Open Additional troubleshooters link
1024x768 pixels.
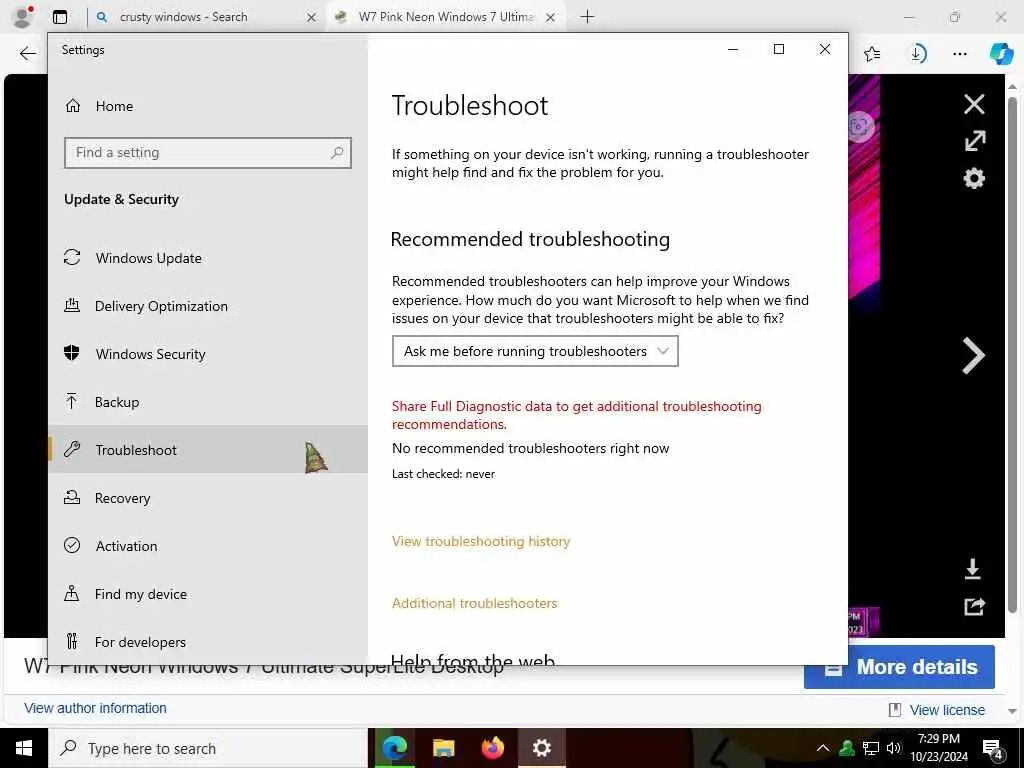pyautogui.click(x=474, y=603)
